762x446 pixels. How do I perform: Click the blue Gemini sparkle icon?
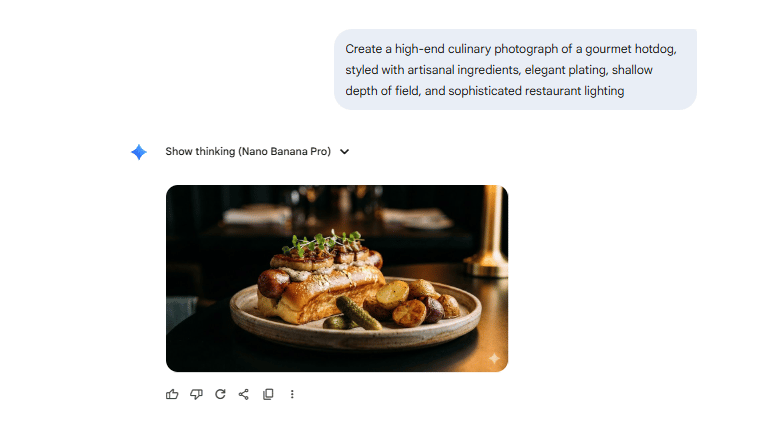click(x=139, y=152)
